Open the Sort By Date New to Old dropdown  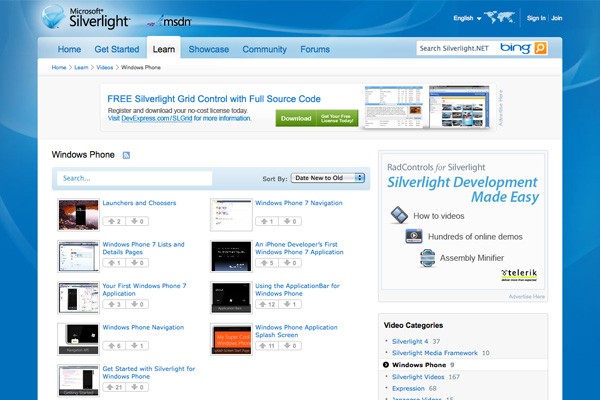point(328,178)
